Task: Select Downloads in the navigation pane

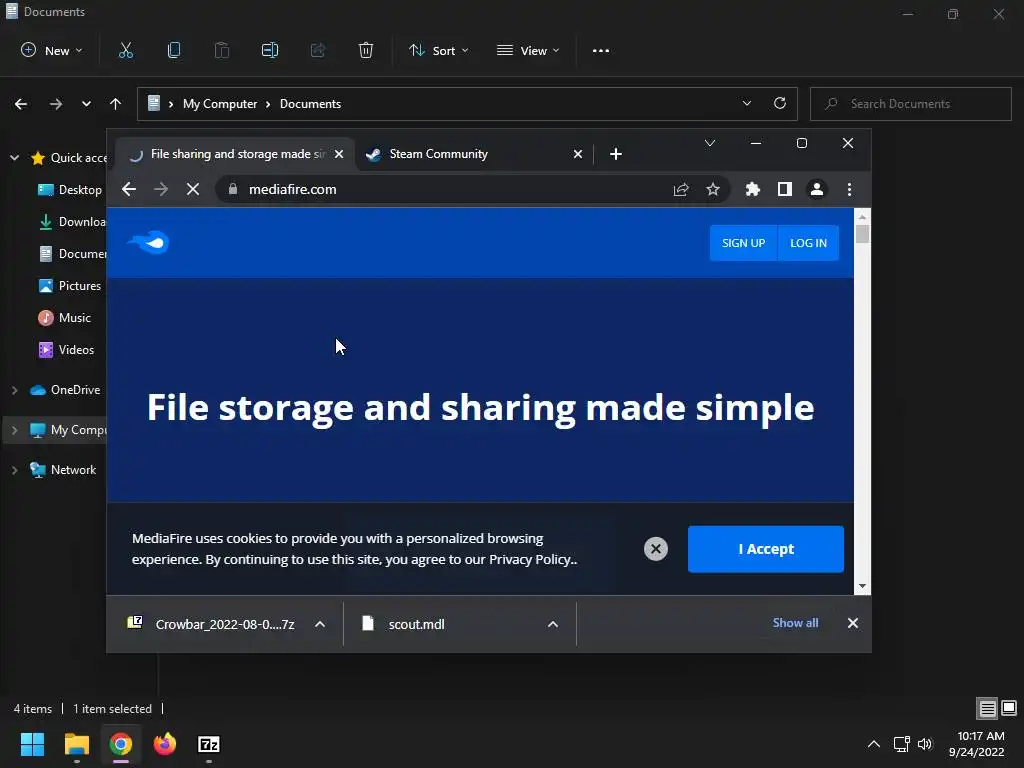Action: coord(71,222)
